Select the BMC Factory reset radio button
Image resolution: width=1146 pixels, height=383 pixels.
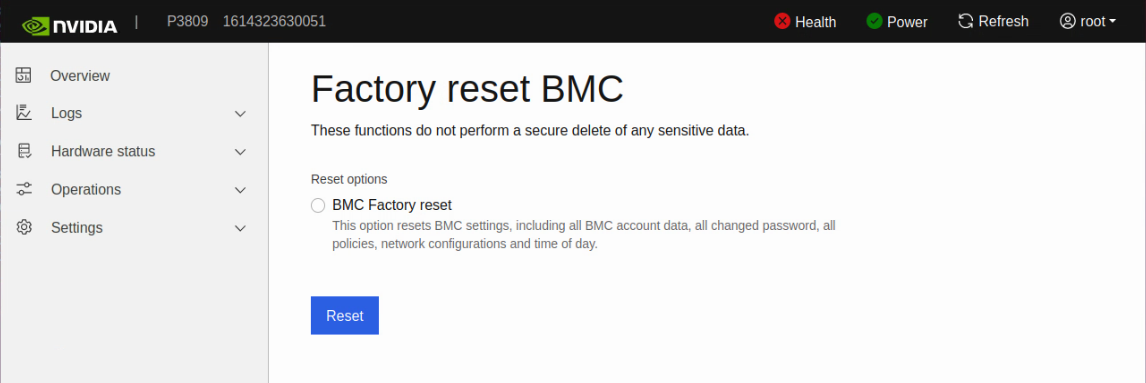318,205
